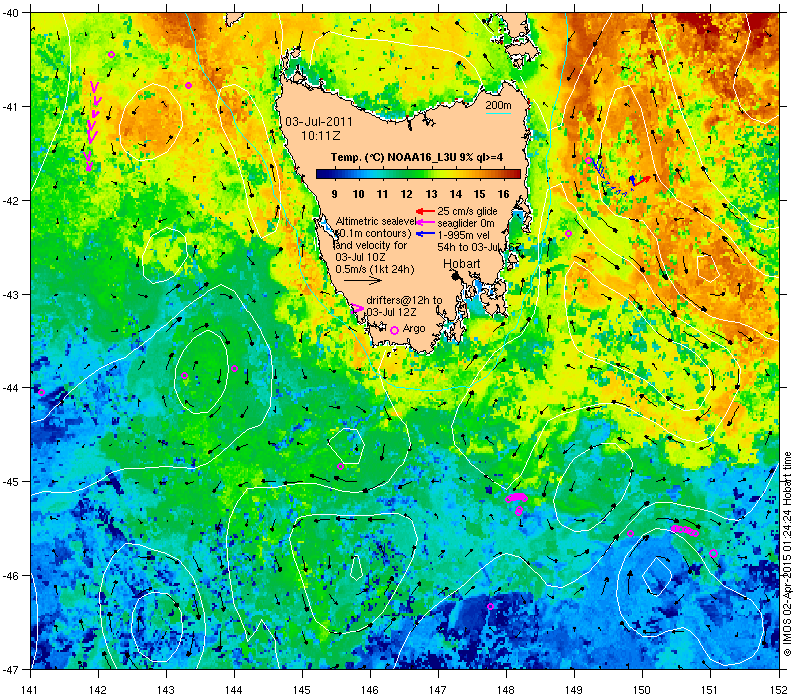Click the '-44' latitude axis label
Image resolution: width=800 pixels, height=700 pixels.
(9, 388)
